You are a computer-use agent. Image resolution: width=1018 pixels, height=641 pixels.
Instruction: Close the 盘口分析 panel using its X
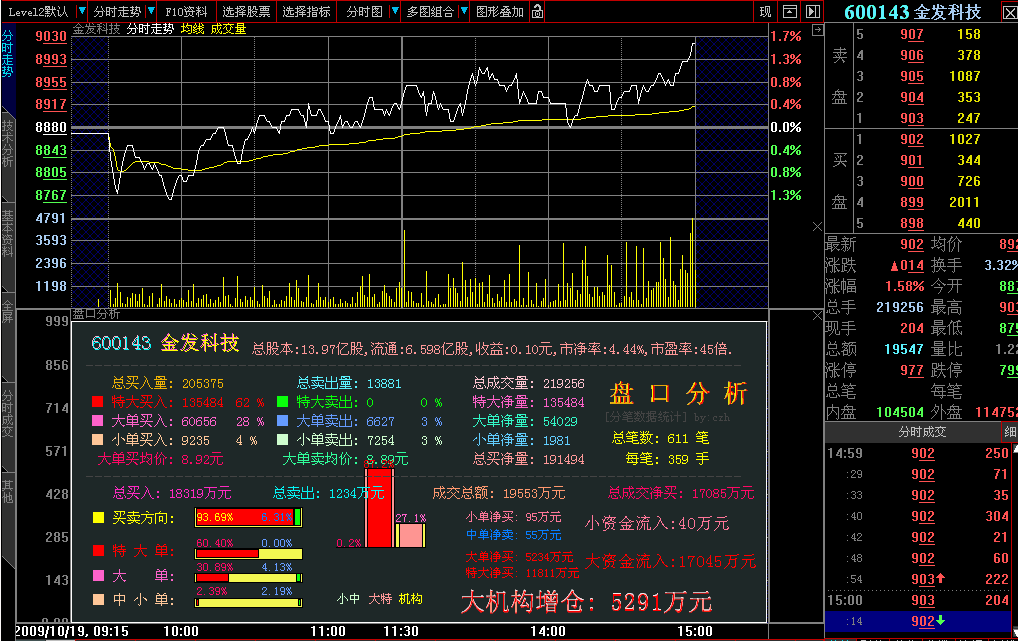pos(817,315)
